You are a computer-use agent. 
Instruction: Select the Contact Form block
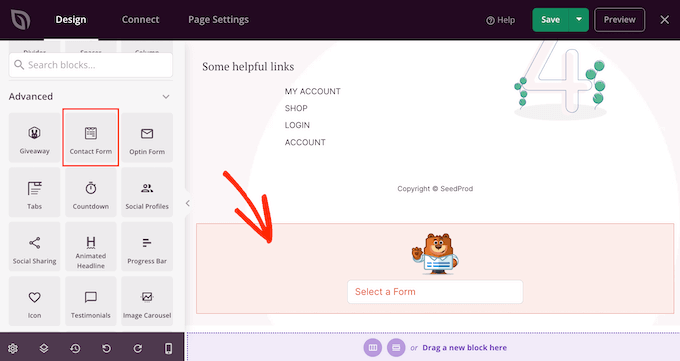click(x=91, y=138)
